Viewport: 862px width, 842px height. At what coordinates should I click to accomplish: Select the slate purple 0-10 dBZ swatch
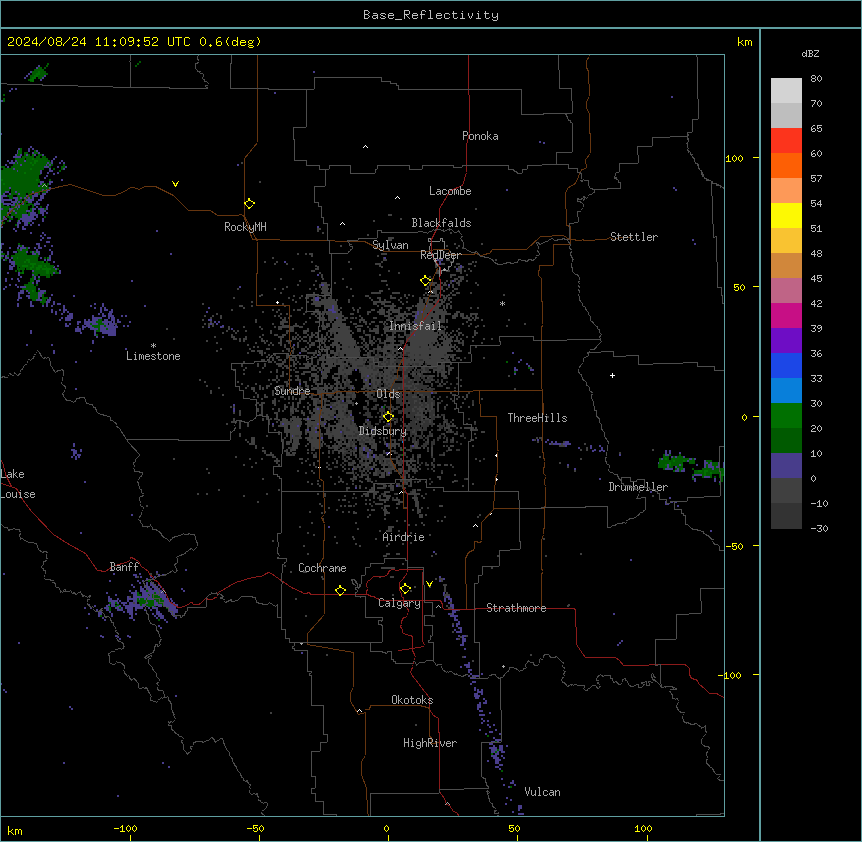786,466
